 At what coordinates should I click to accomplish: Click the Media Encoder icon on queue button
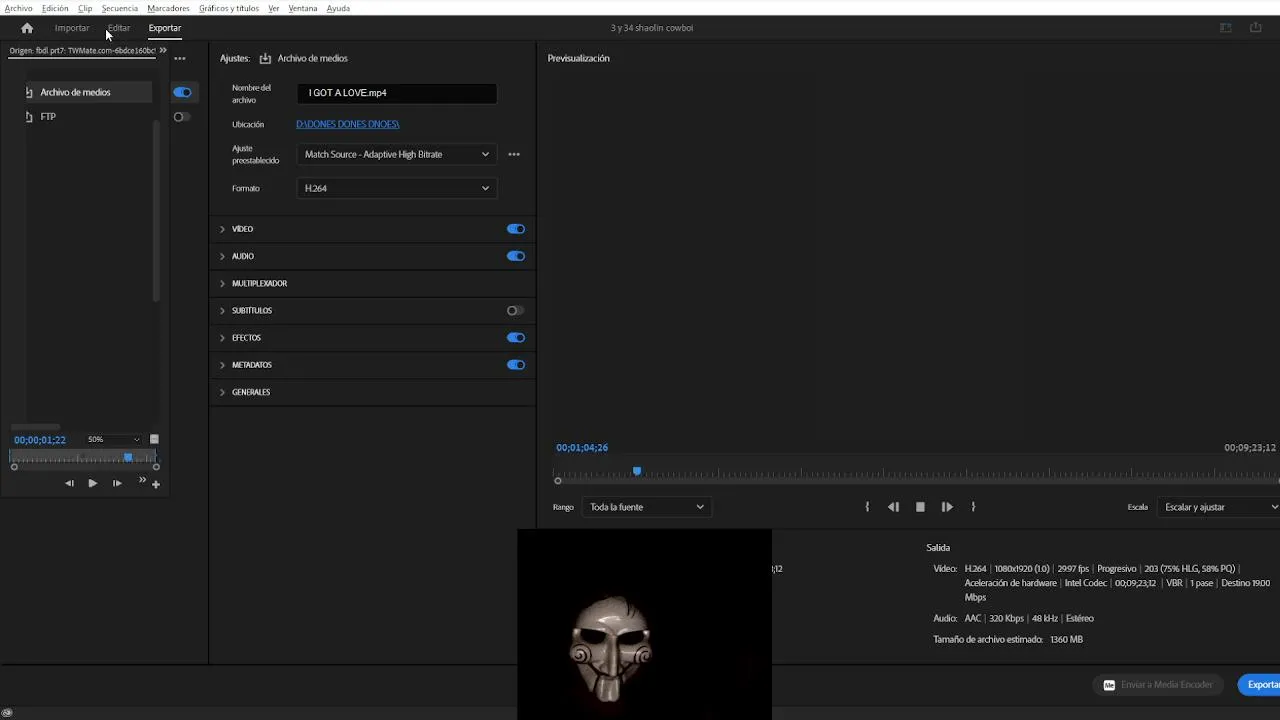click(x=1109, y=685)
